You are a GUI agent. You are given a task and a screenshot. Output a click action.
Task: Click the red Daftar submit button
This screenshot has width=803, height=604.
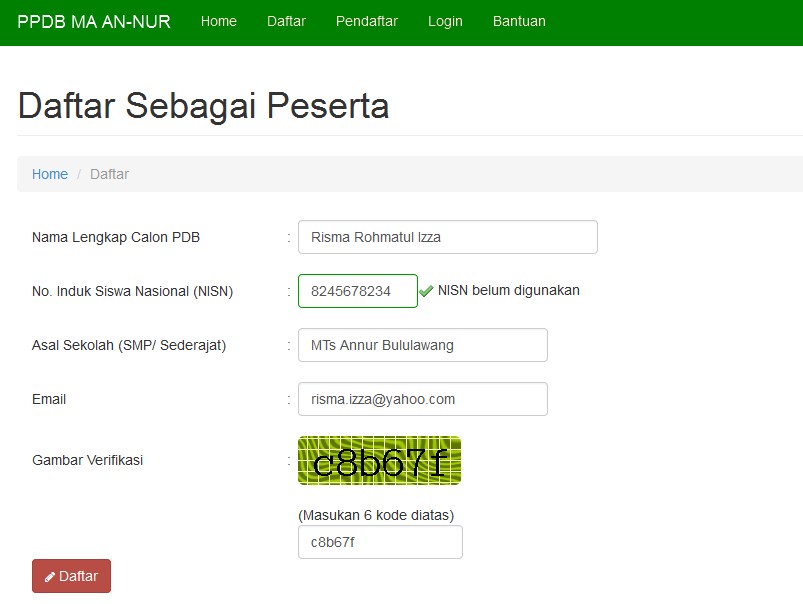point(71,576)
